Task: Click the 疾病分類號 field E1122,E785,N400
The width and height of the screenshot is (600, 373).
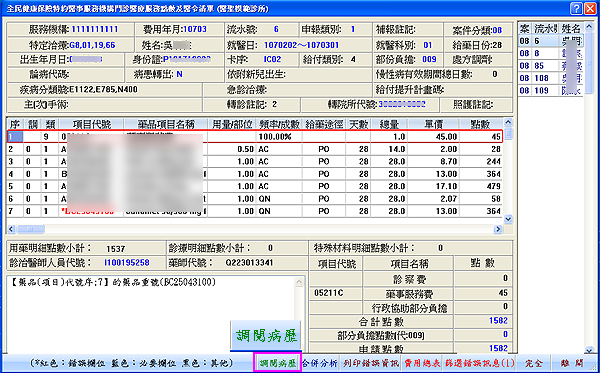Action: [x=103, y=90]
